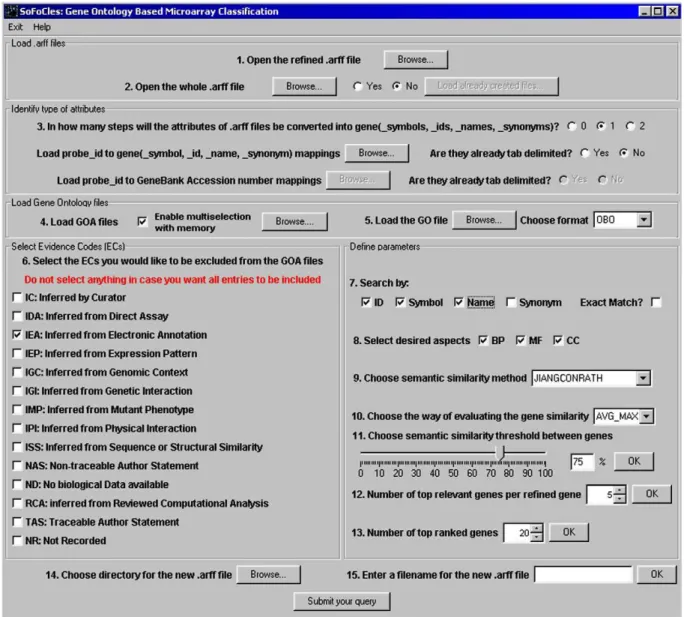The height and width of the screenshot is (617, 684).
Task: Toggle the BP aspect checkbox
Action: (483, 340)
